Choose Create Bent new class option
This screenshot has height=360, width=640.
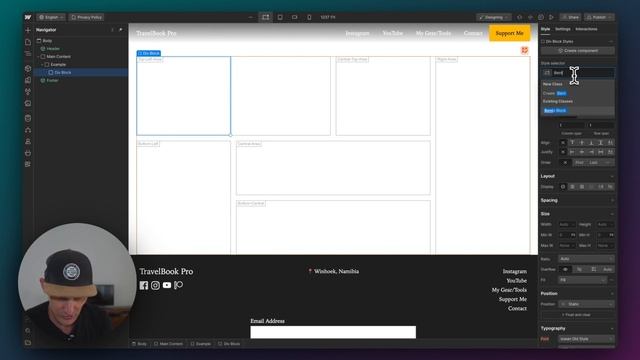click(x=577, y=93)
